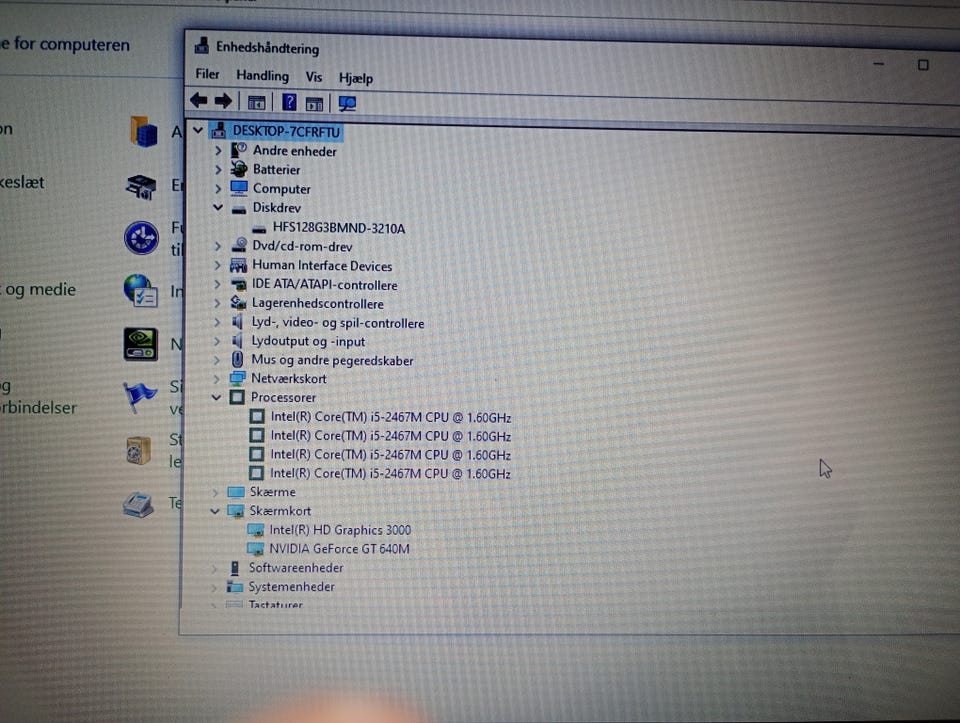Open the Hjælp menu
The width and height of the screenshot is (960, 723).
coord(356,78)
